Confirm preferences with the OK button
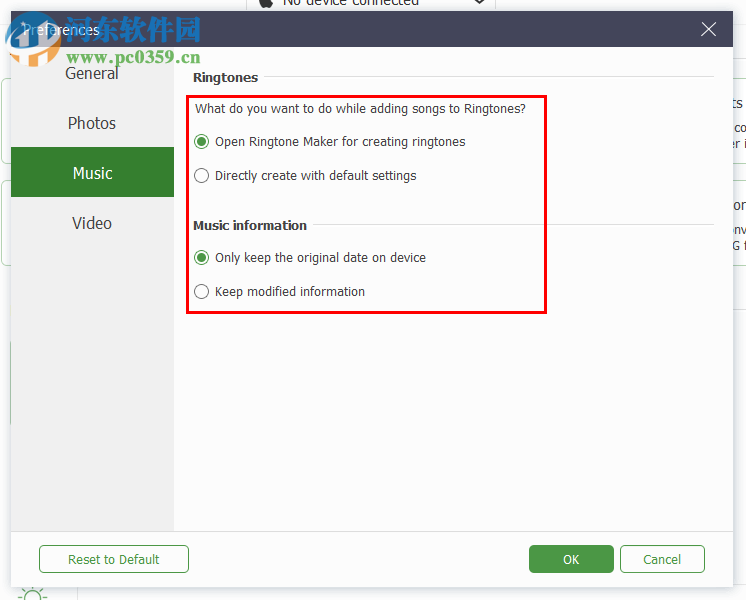Image resolution: width=746 pixels, height=600 pixels. coord(571,559)
